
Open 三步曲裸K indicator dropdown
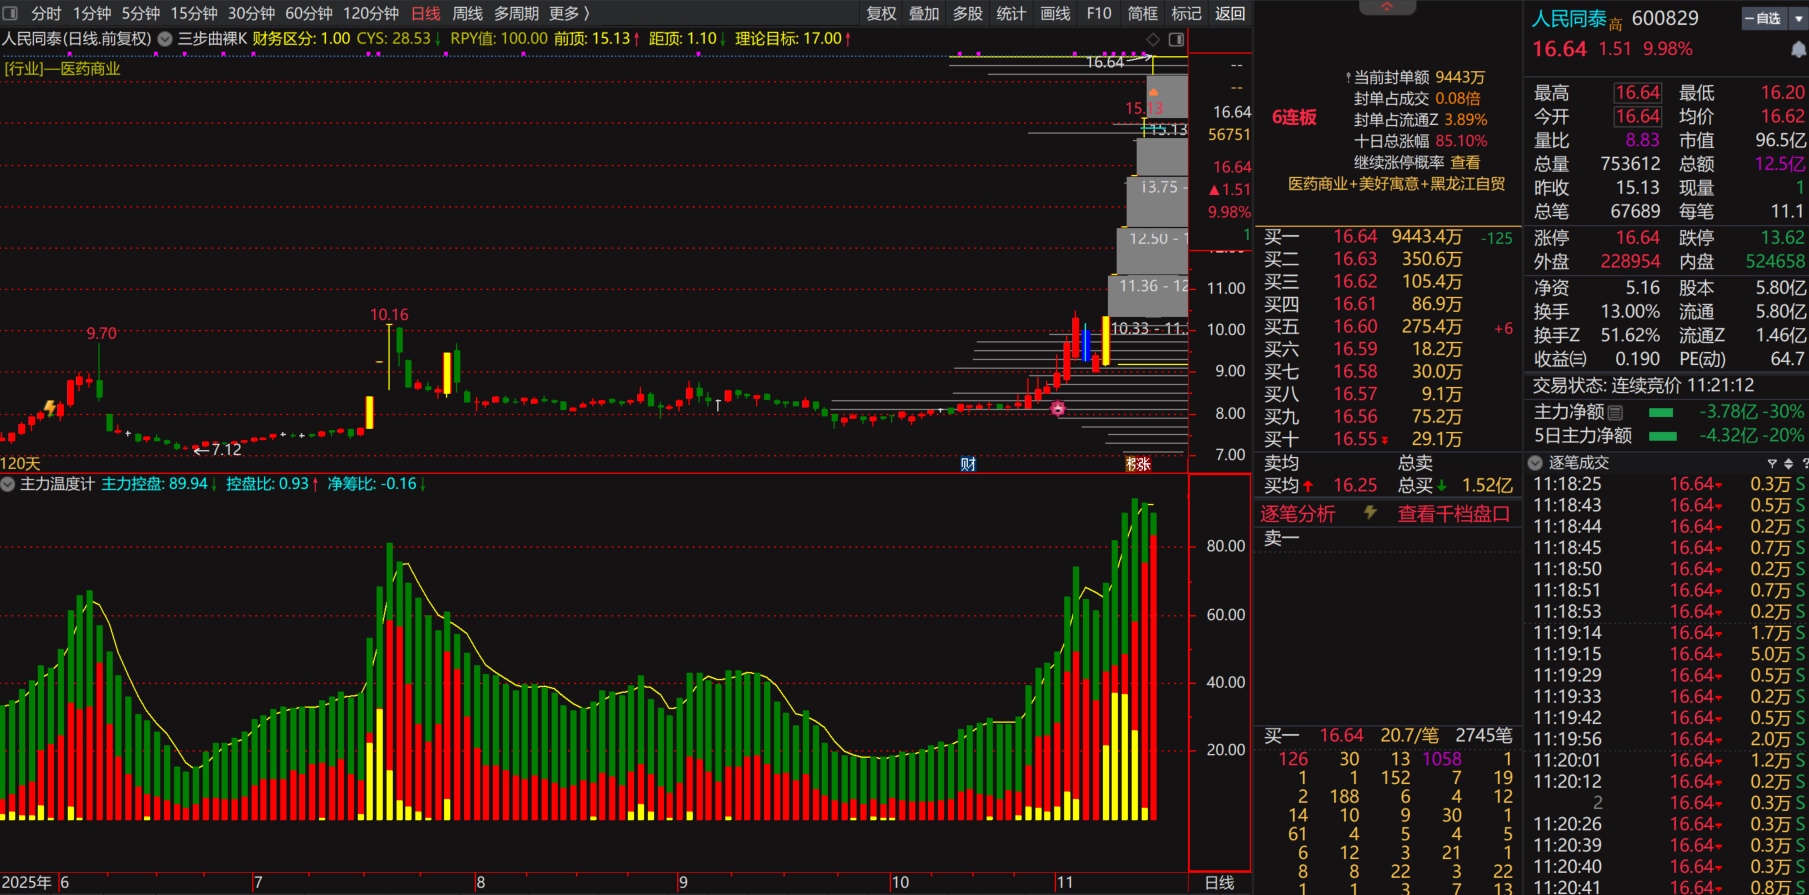tap(165, 39)
